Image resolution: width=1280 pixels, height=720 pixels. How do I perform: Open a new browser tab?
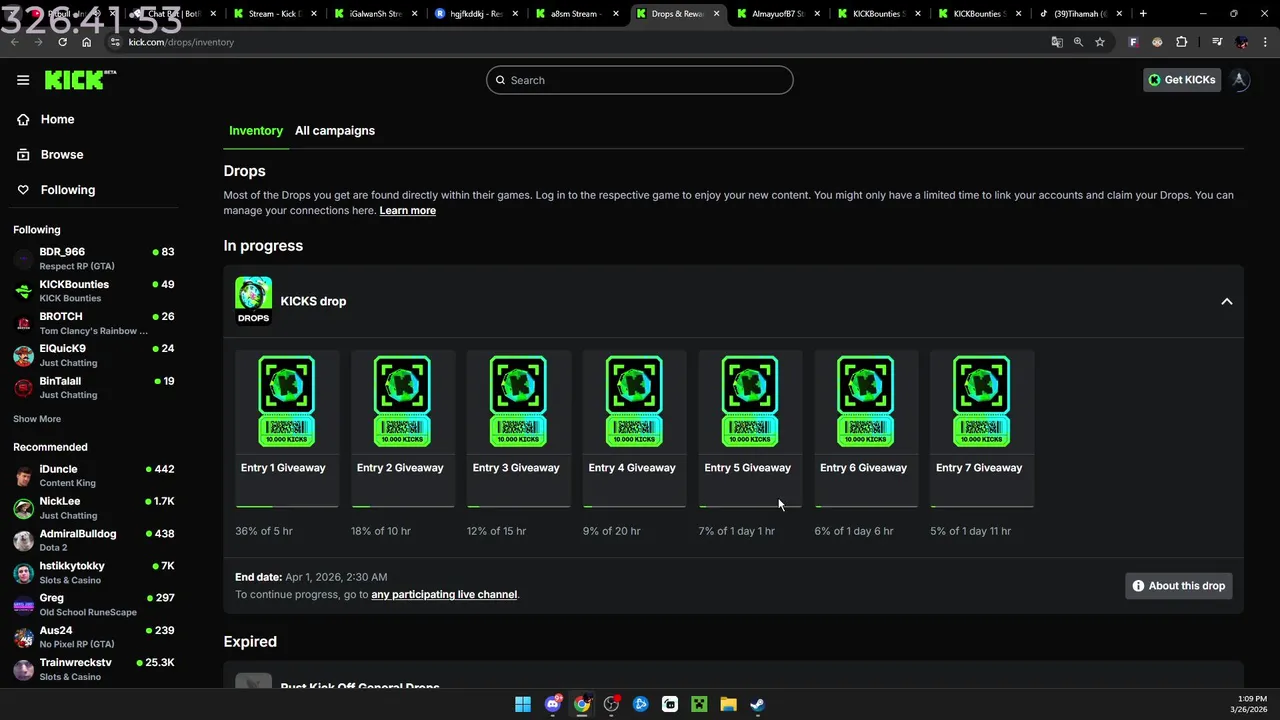tap(1143, 14)
